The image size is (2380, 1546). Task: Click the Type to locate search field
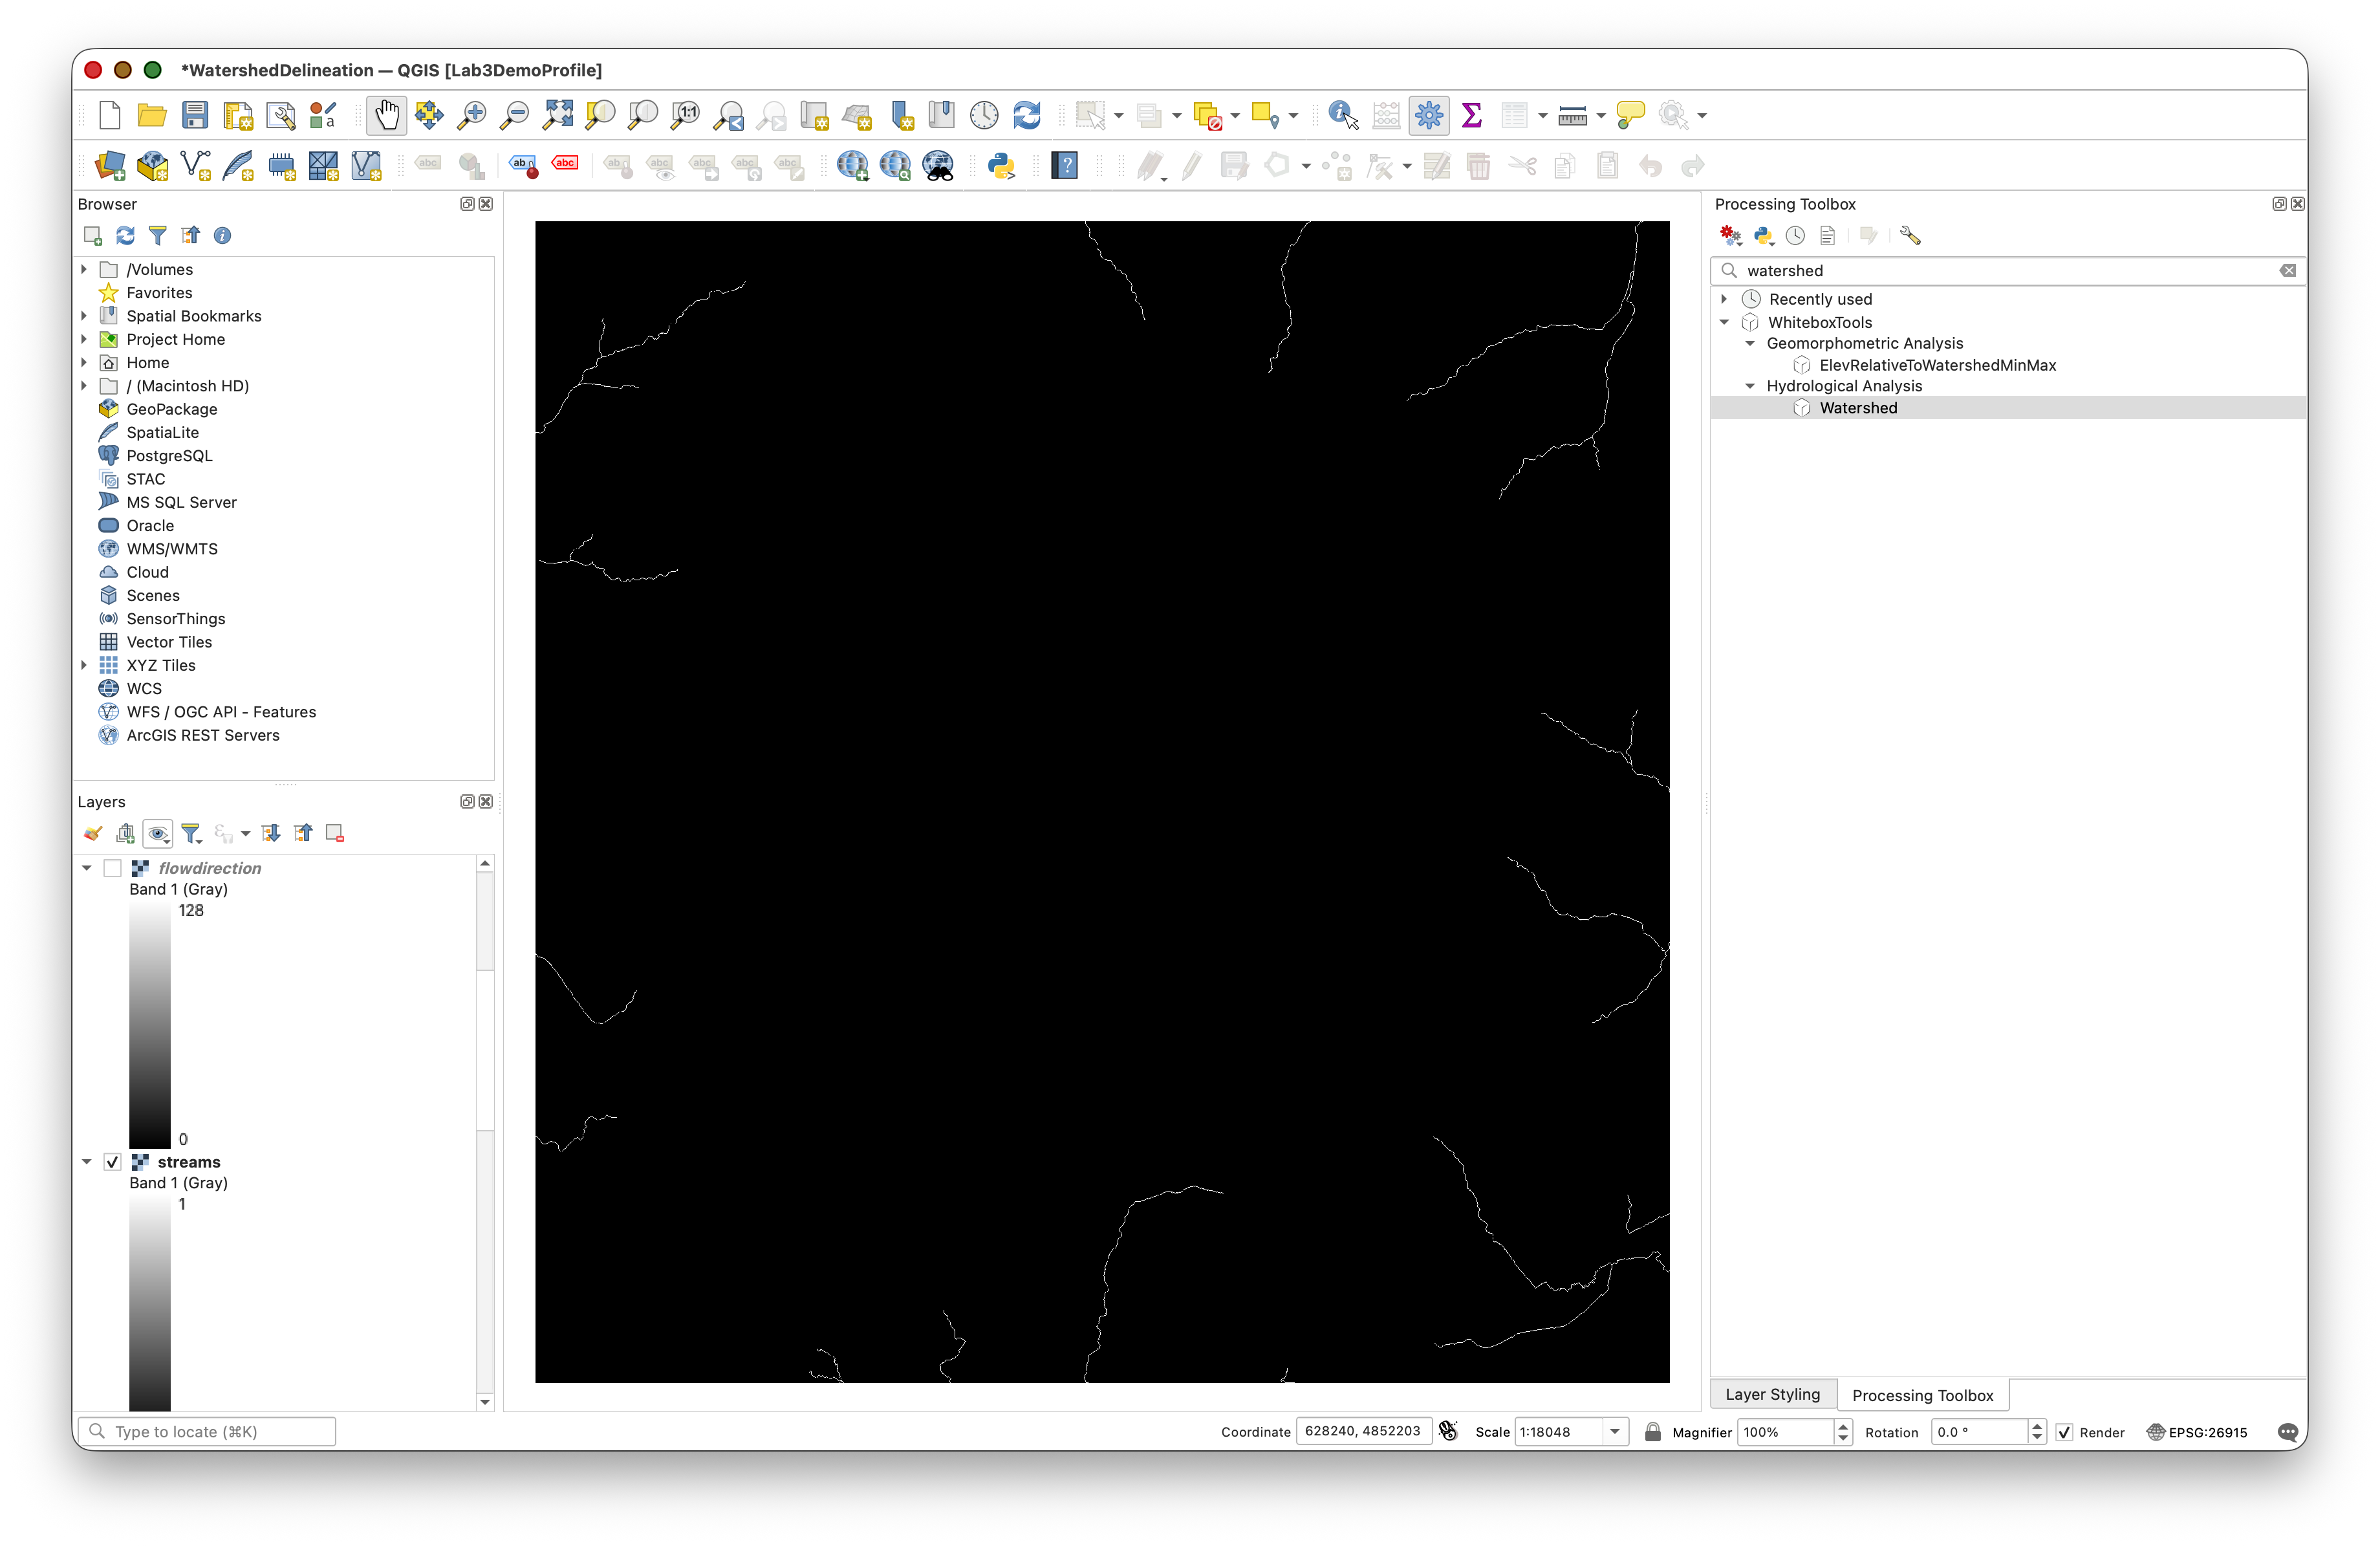(x=208, y=1432)
